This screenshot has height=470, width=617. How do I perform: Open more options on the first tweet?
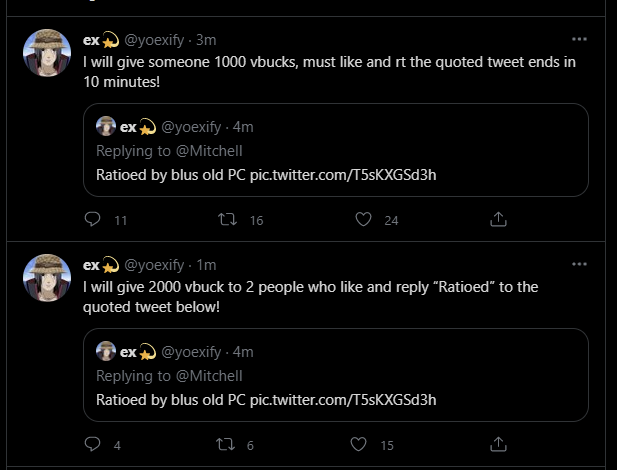(579, 40)
